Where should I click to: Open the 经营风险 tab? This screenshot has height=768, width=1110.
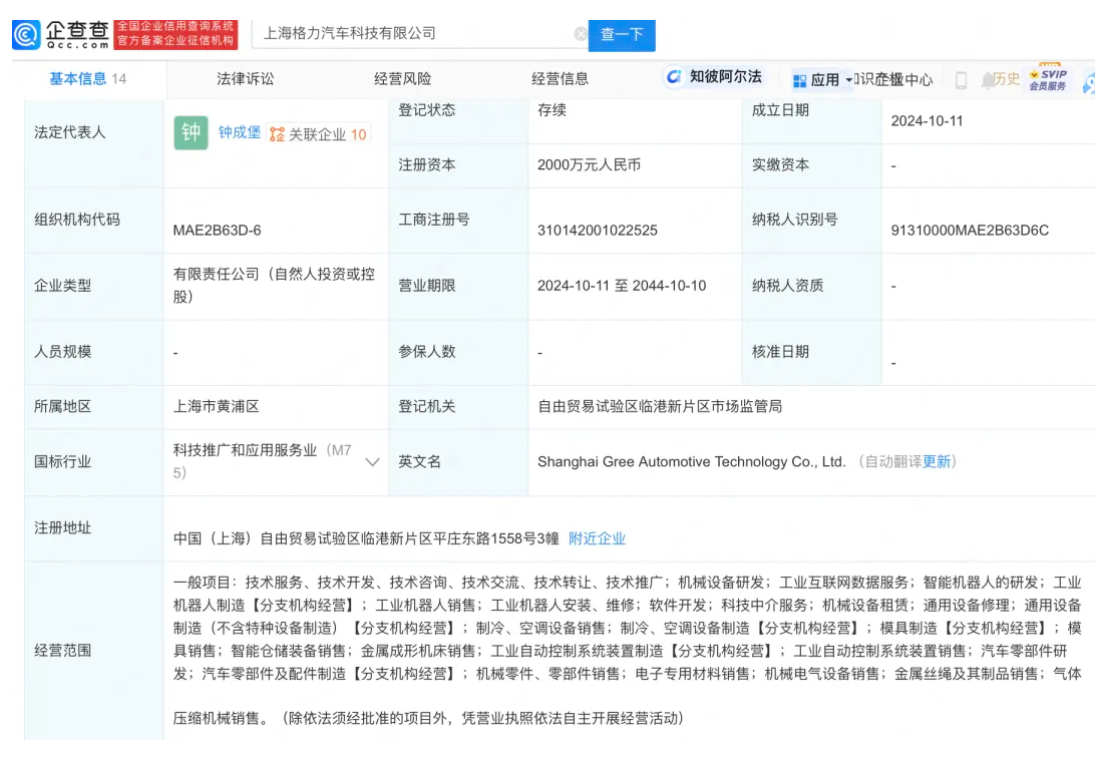click(x=403, y=79)
